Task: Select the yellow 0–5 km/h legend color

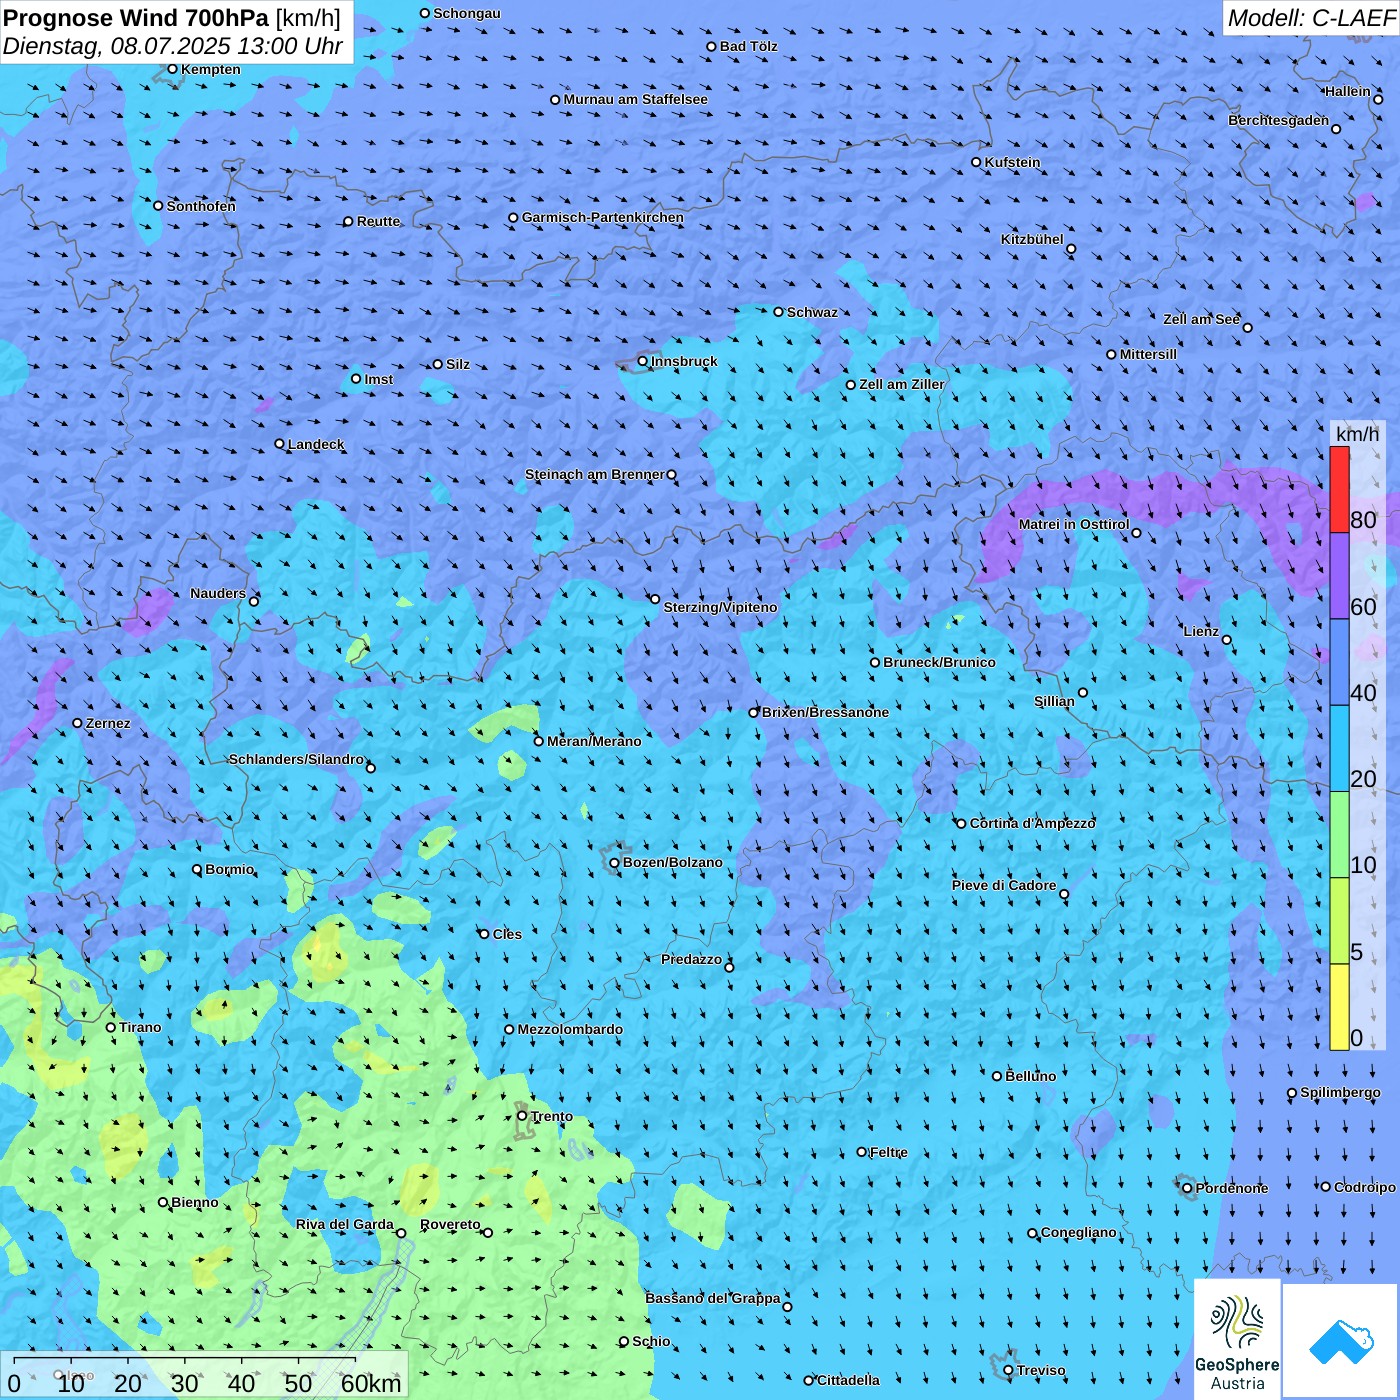Action: pos(1339,1007)
